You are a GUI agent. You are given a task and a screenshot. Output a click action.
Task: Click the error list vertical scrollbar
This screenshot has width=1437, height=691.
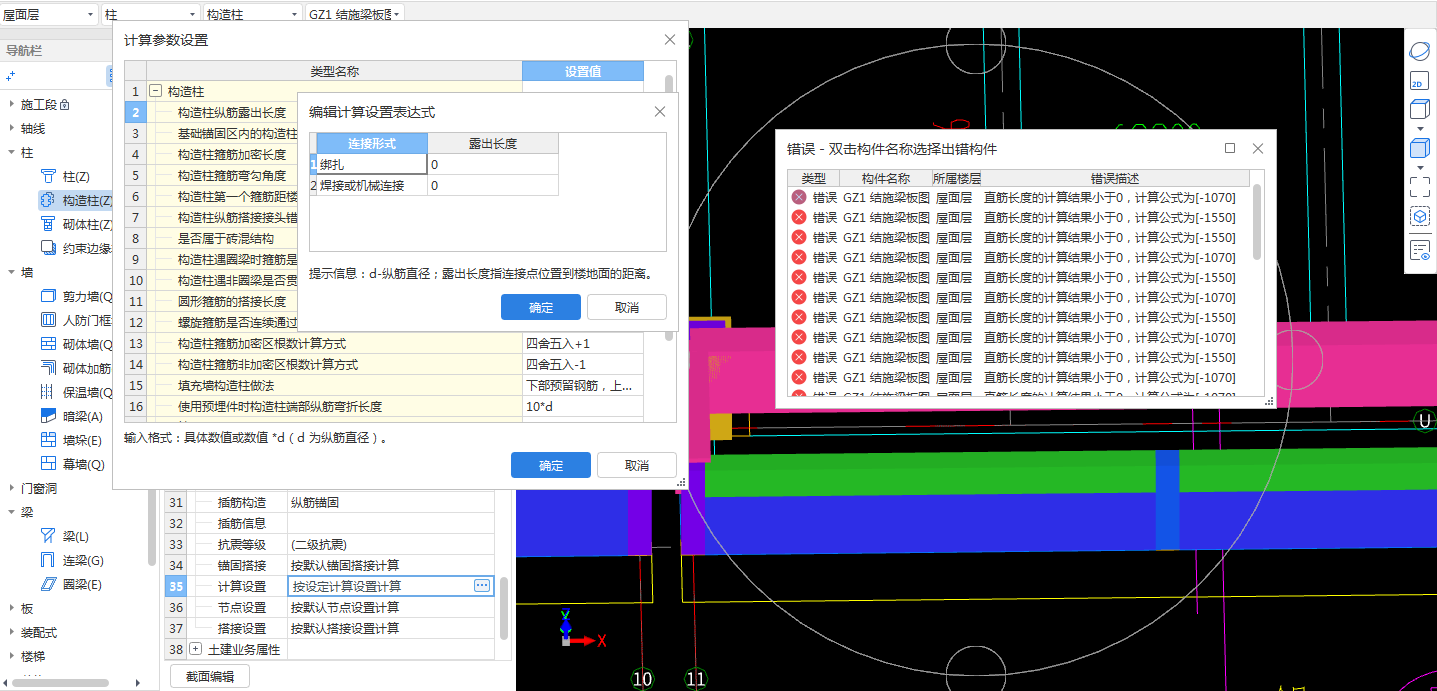point(1257,222)
